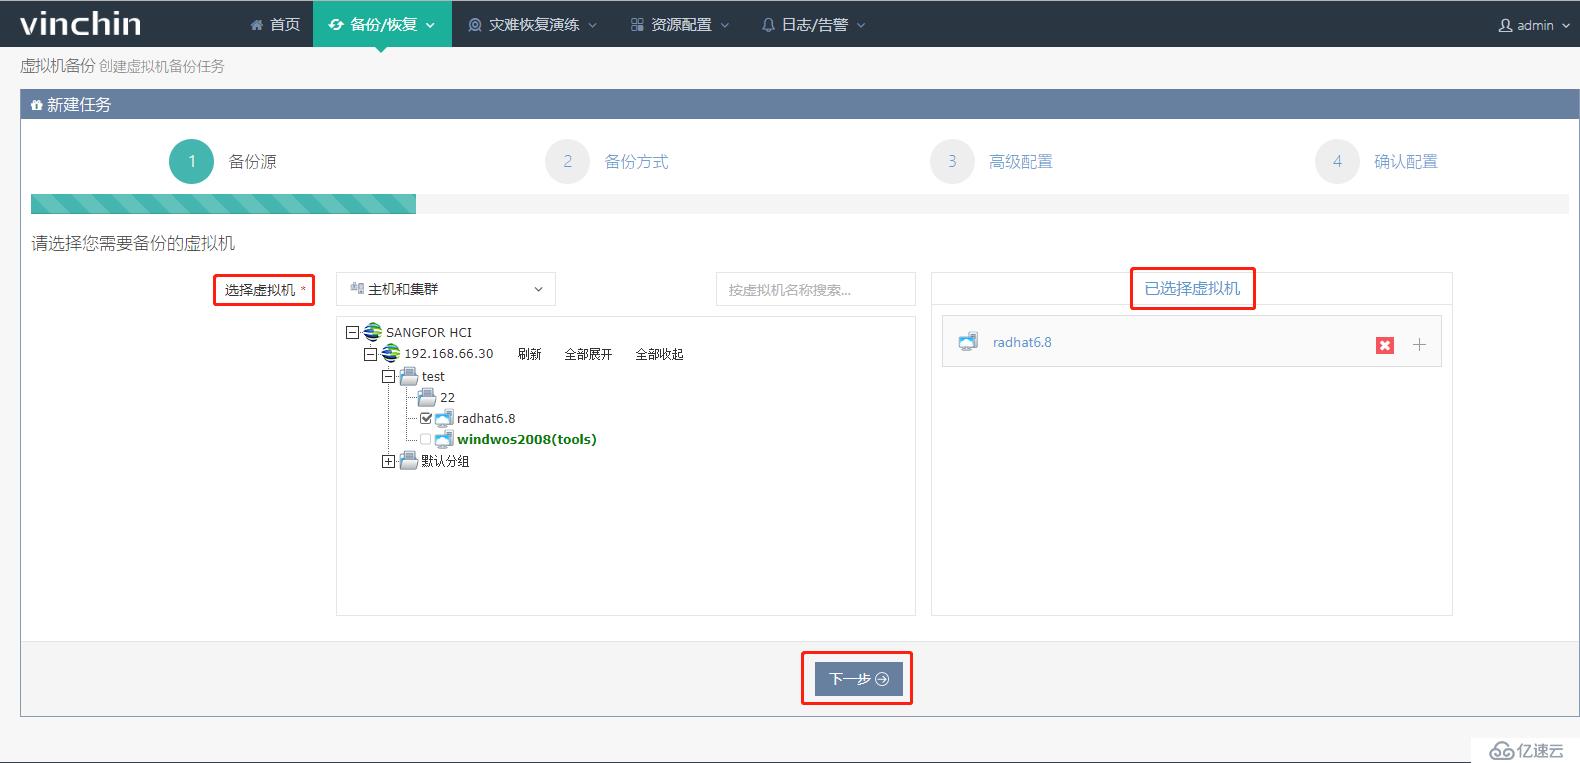1580x763 pixels.
Task: Click the 下一步 next button
Action: pos(859,679)
